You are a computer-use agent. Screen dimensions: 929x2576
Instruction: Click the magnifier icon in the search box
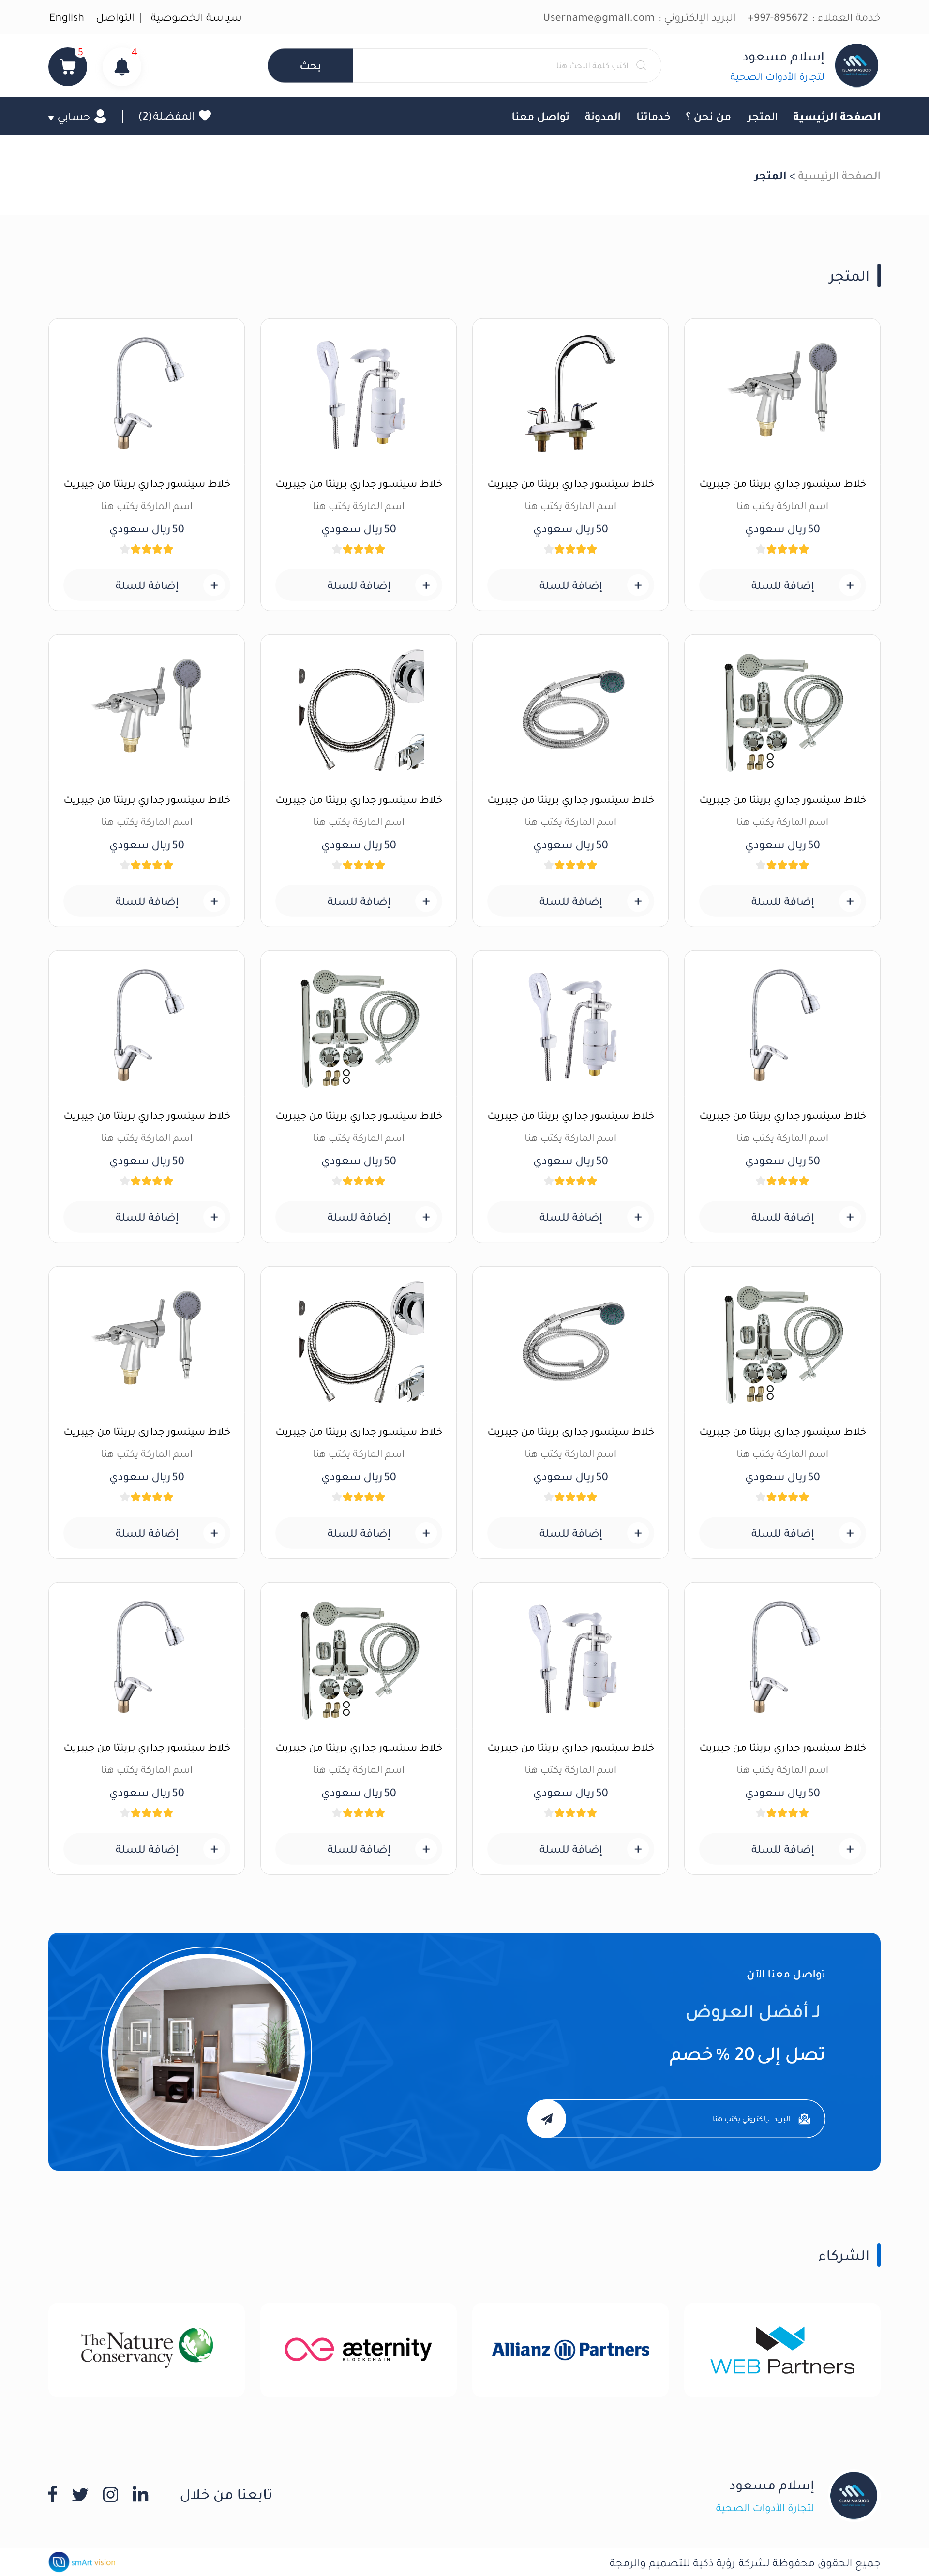641,65
